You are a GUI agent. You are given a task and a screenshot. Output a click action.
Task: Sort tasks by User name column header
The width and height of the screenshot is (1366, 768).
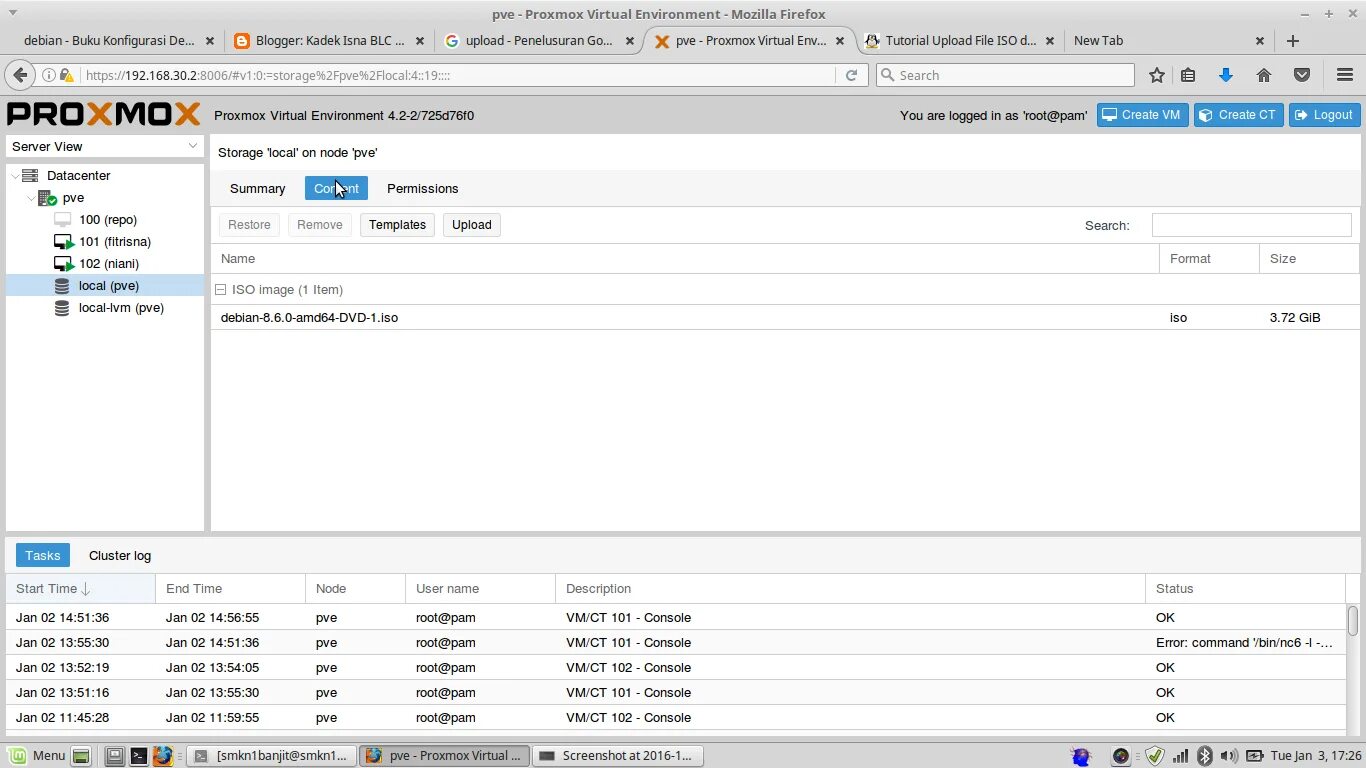pos(480,589)
